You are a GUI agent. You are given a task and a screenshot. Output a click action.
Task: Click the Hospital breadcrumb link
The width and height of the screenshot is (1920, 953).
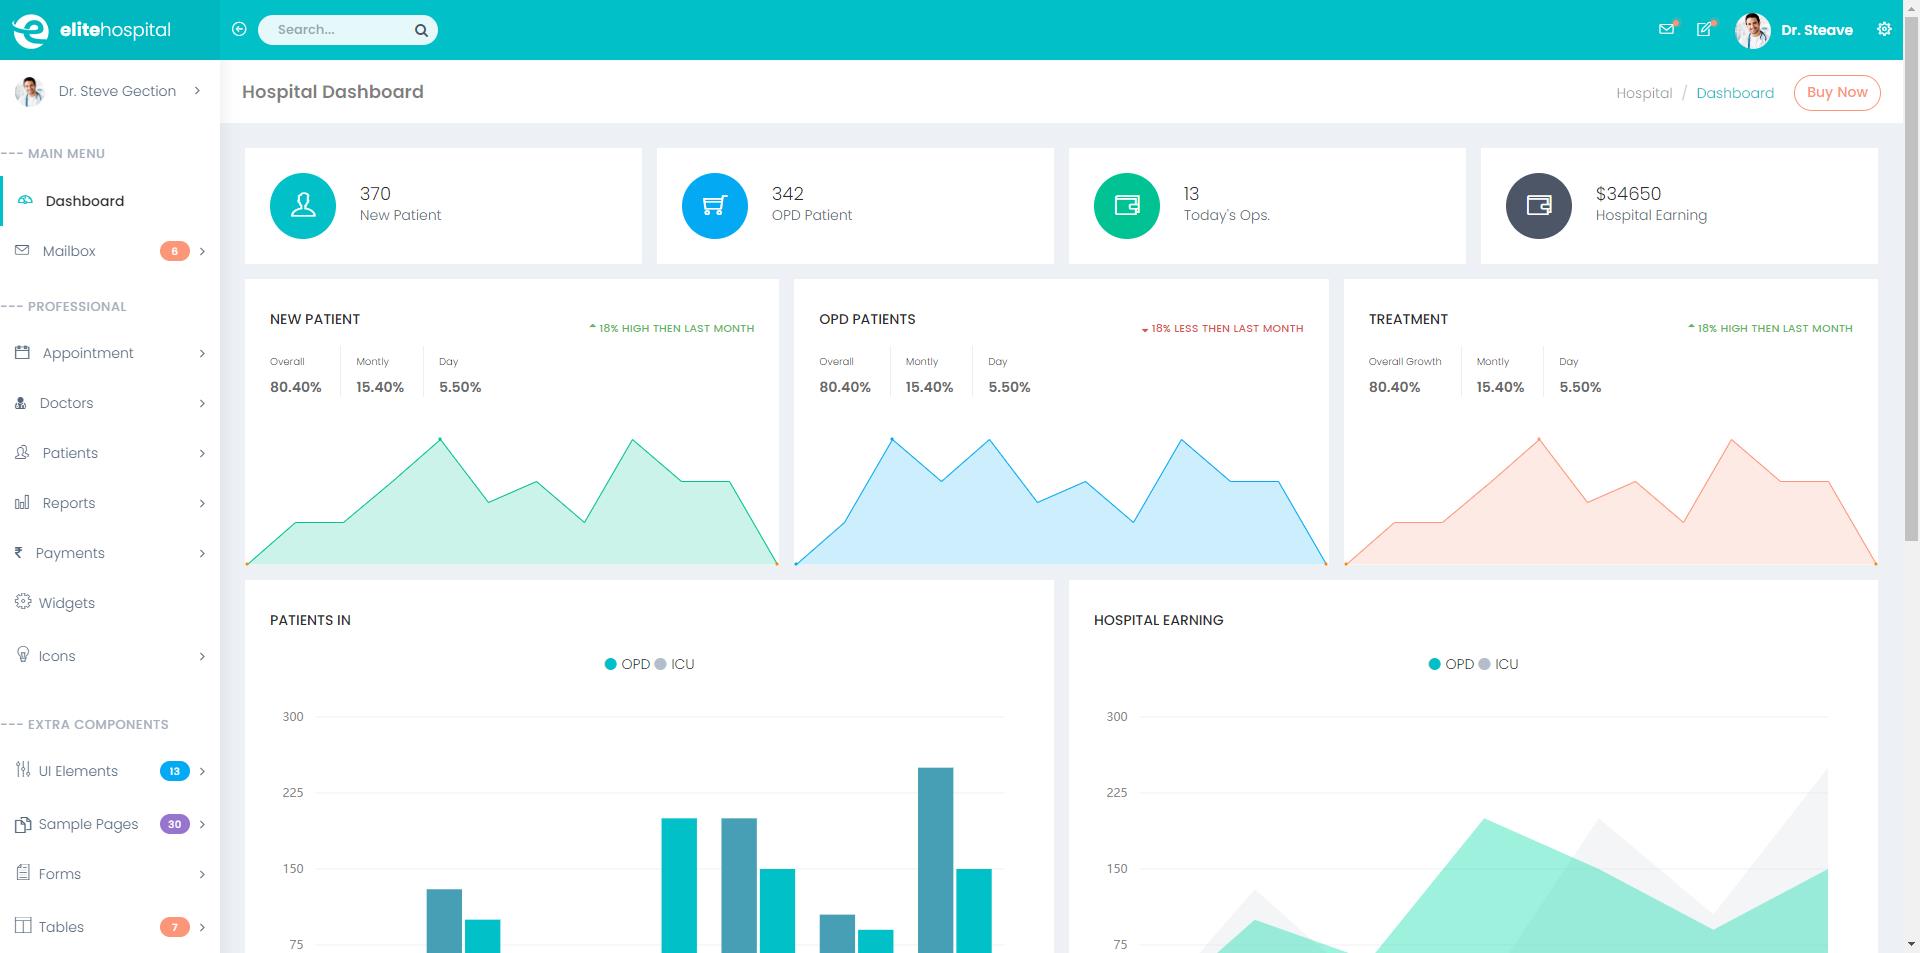click(1644, 93)
